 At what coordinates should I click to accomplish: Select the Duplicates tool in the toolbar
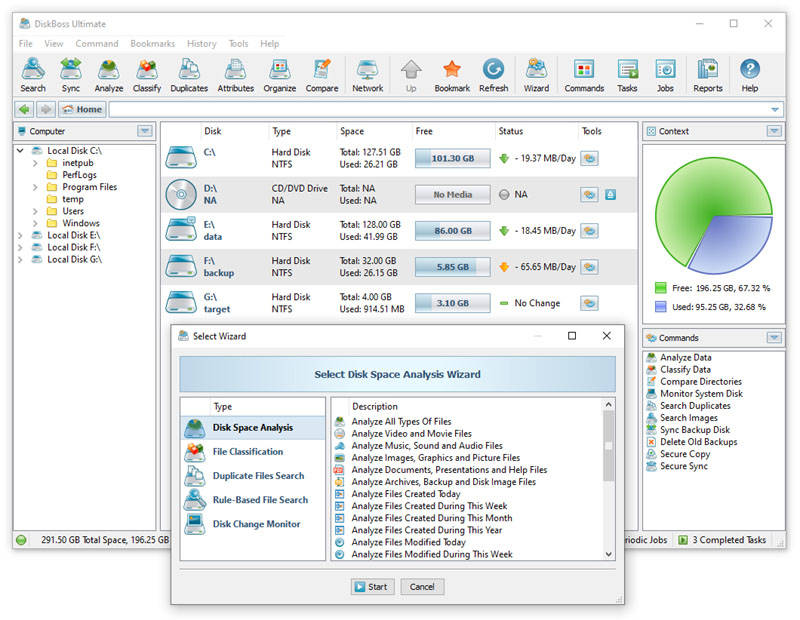190,75
